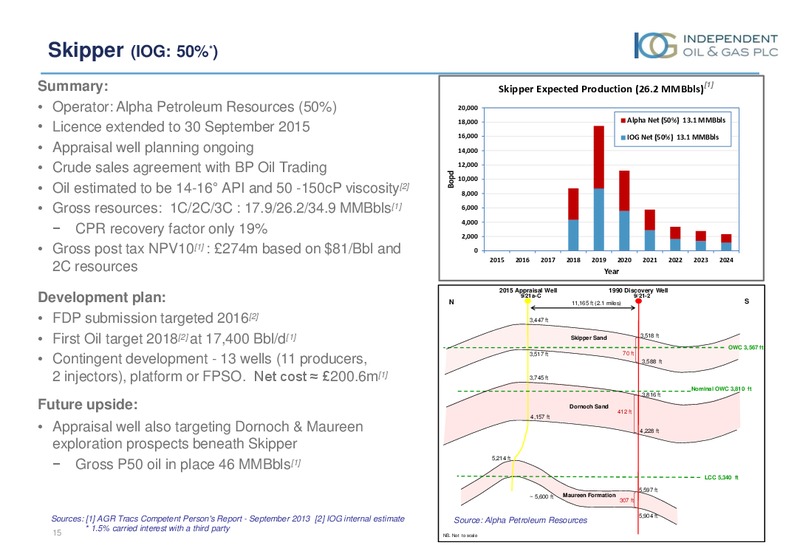This screenshot has height=554, width=800.
Task: Click the 'Nominal OWC 3,810 ft' label
Action: [721, 389]
